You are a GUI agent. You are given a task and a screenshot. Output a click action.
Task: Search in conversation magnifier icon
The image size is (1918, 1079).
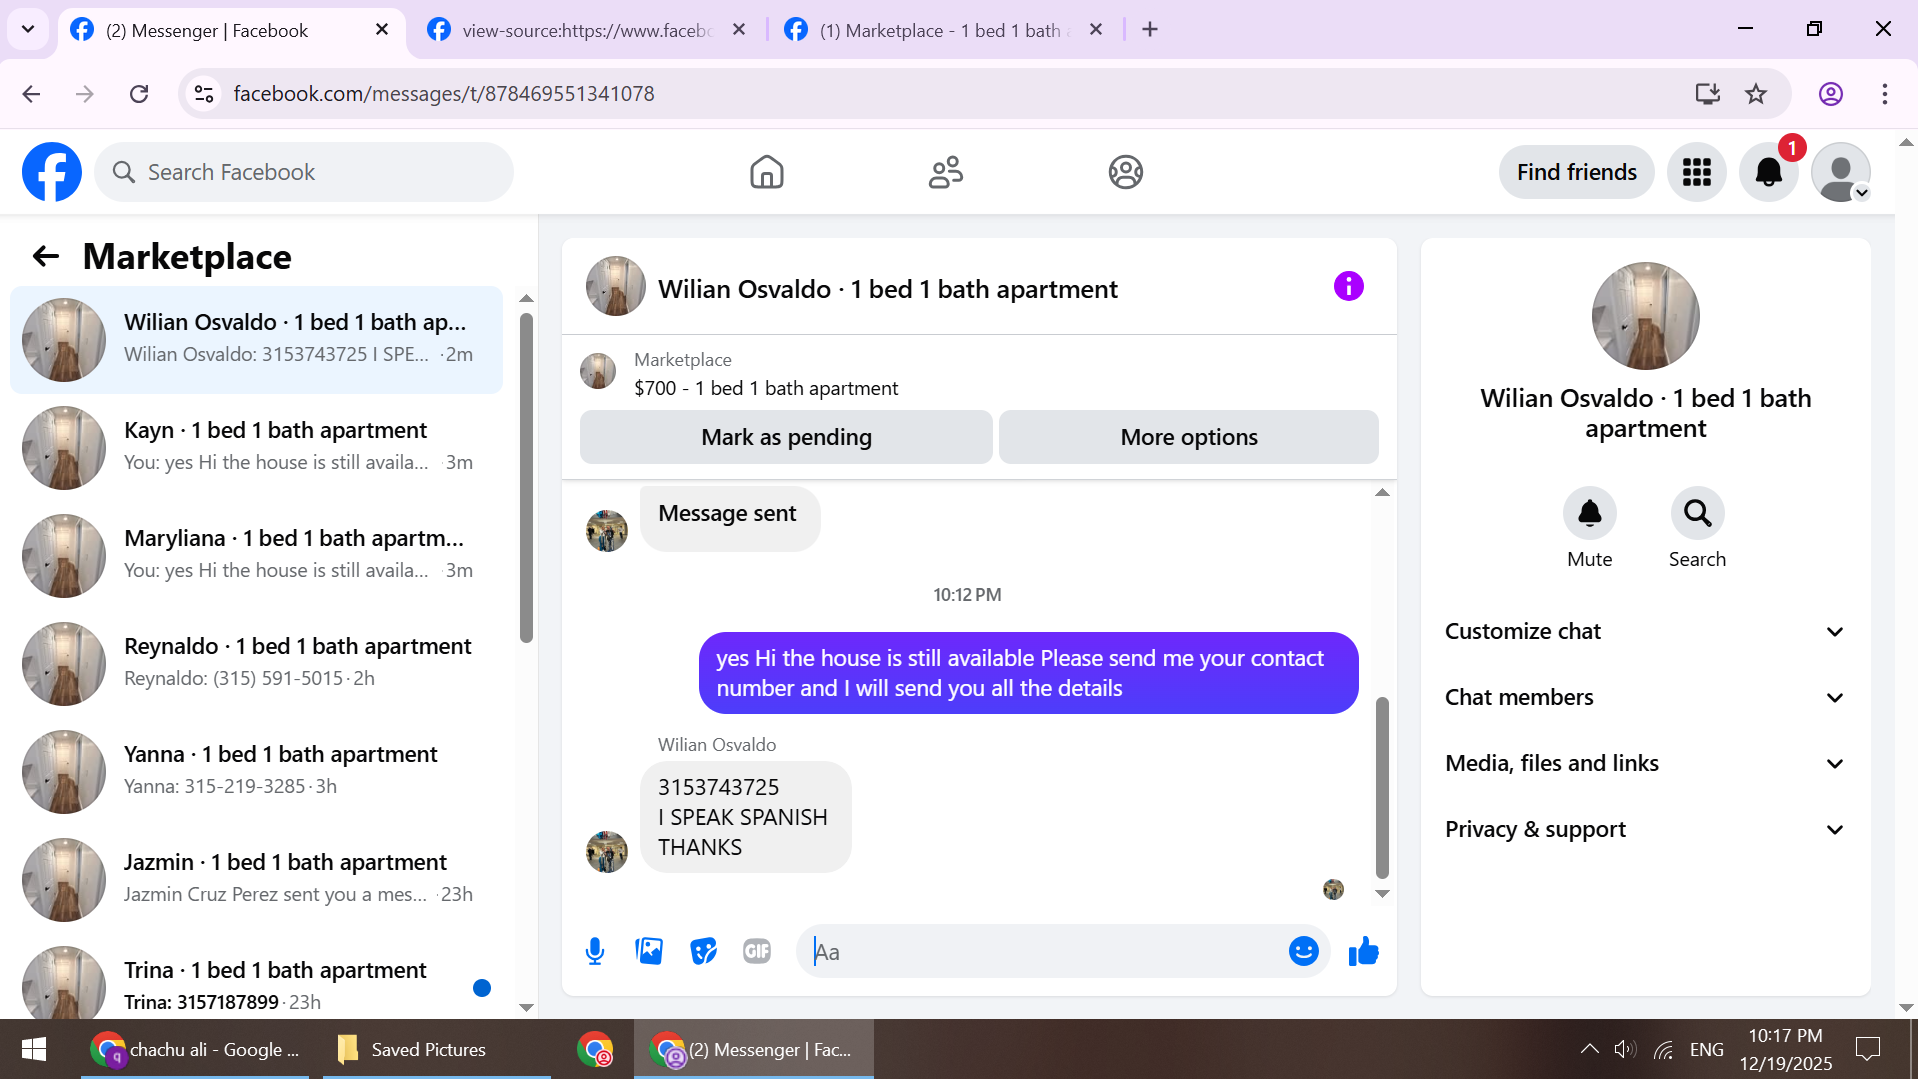click(x=1697, y=513)
